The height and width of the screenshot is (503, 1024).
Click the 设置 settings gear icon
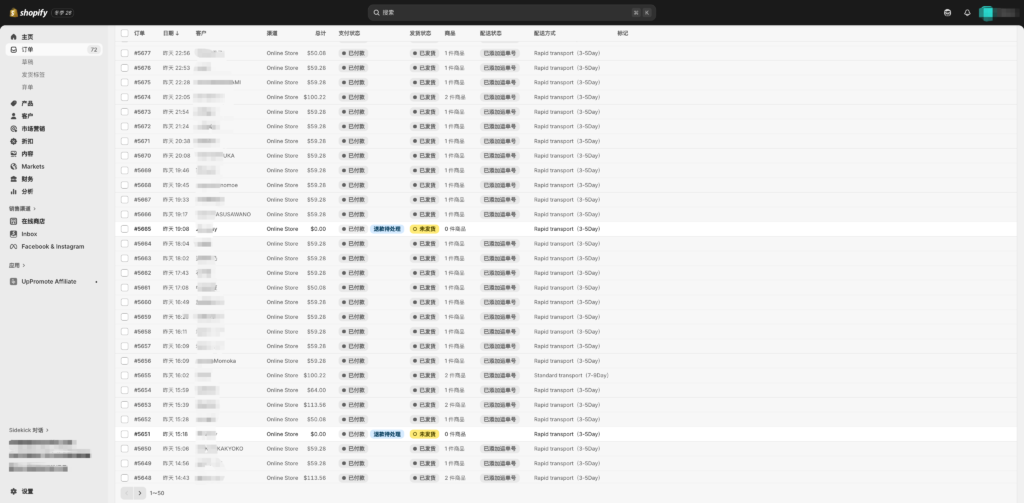[x=14, y=491]
